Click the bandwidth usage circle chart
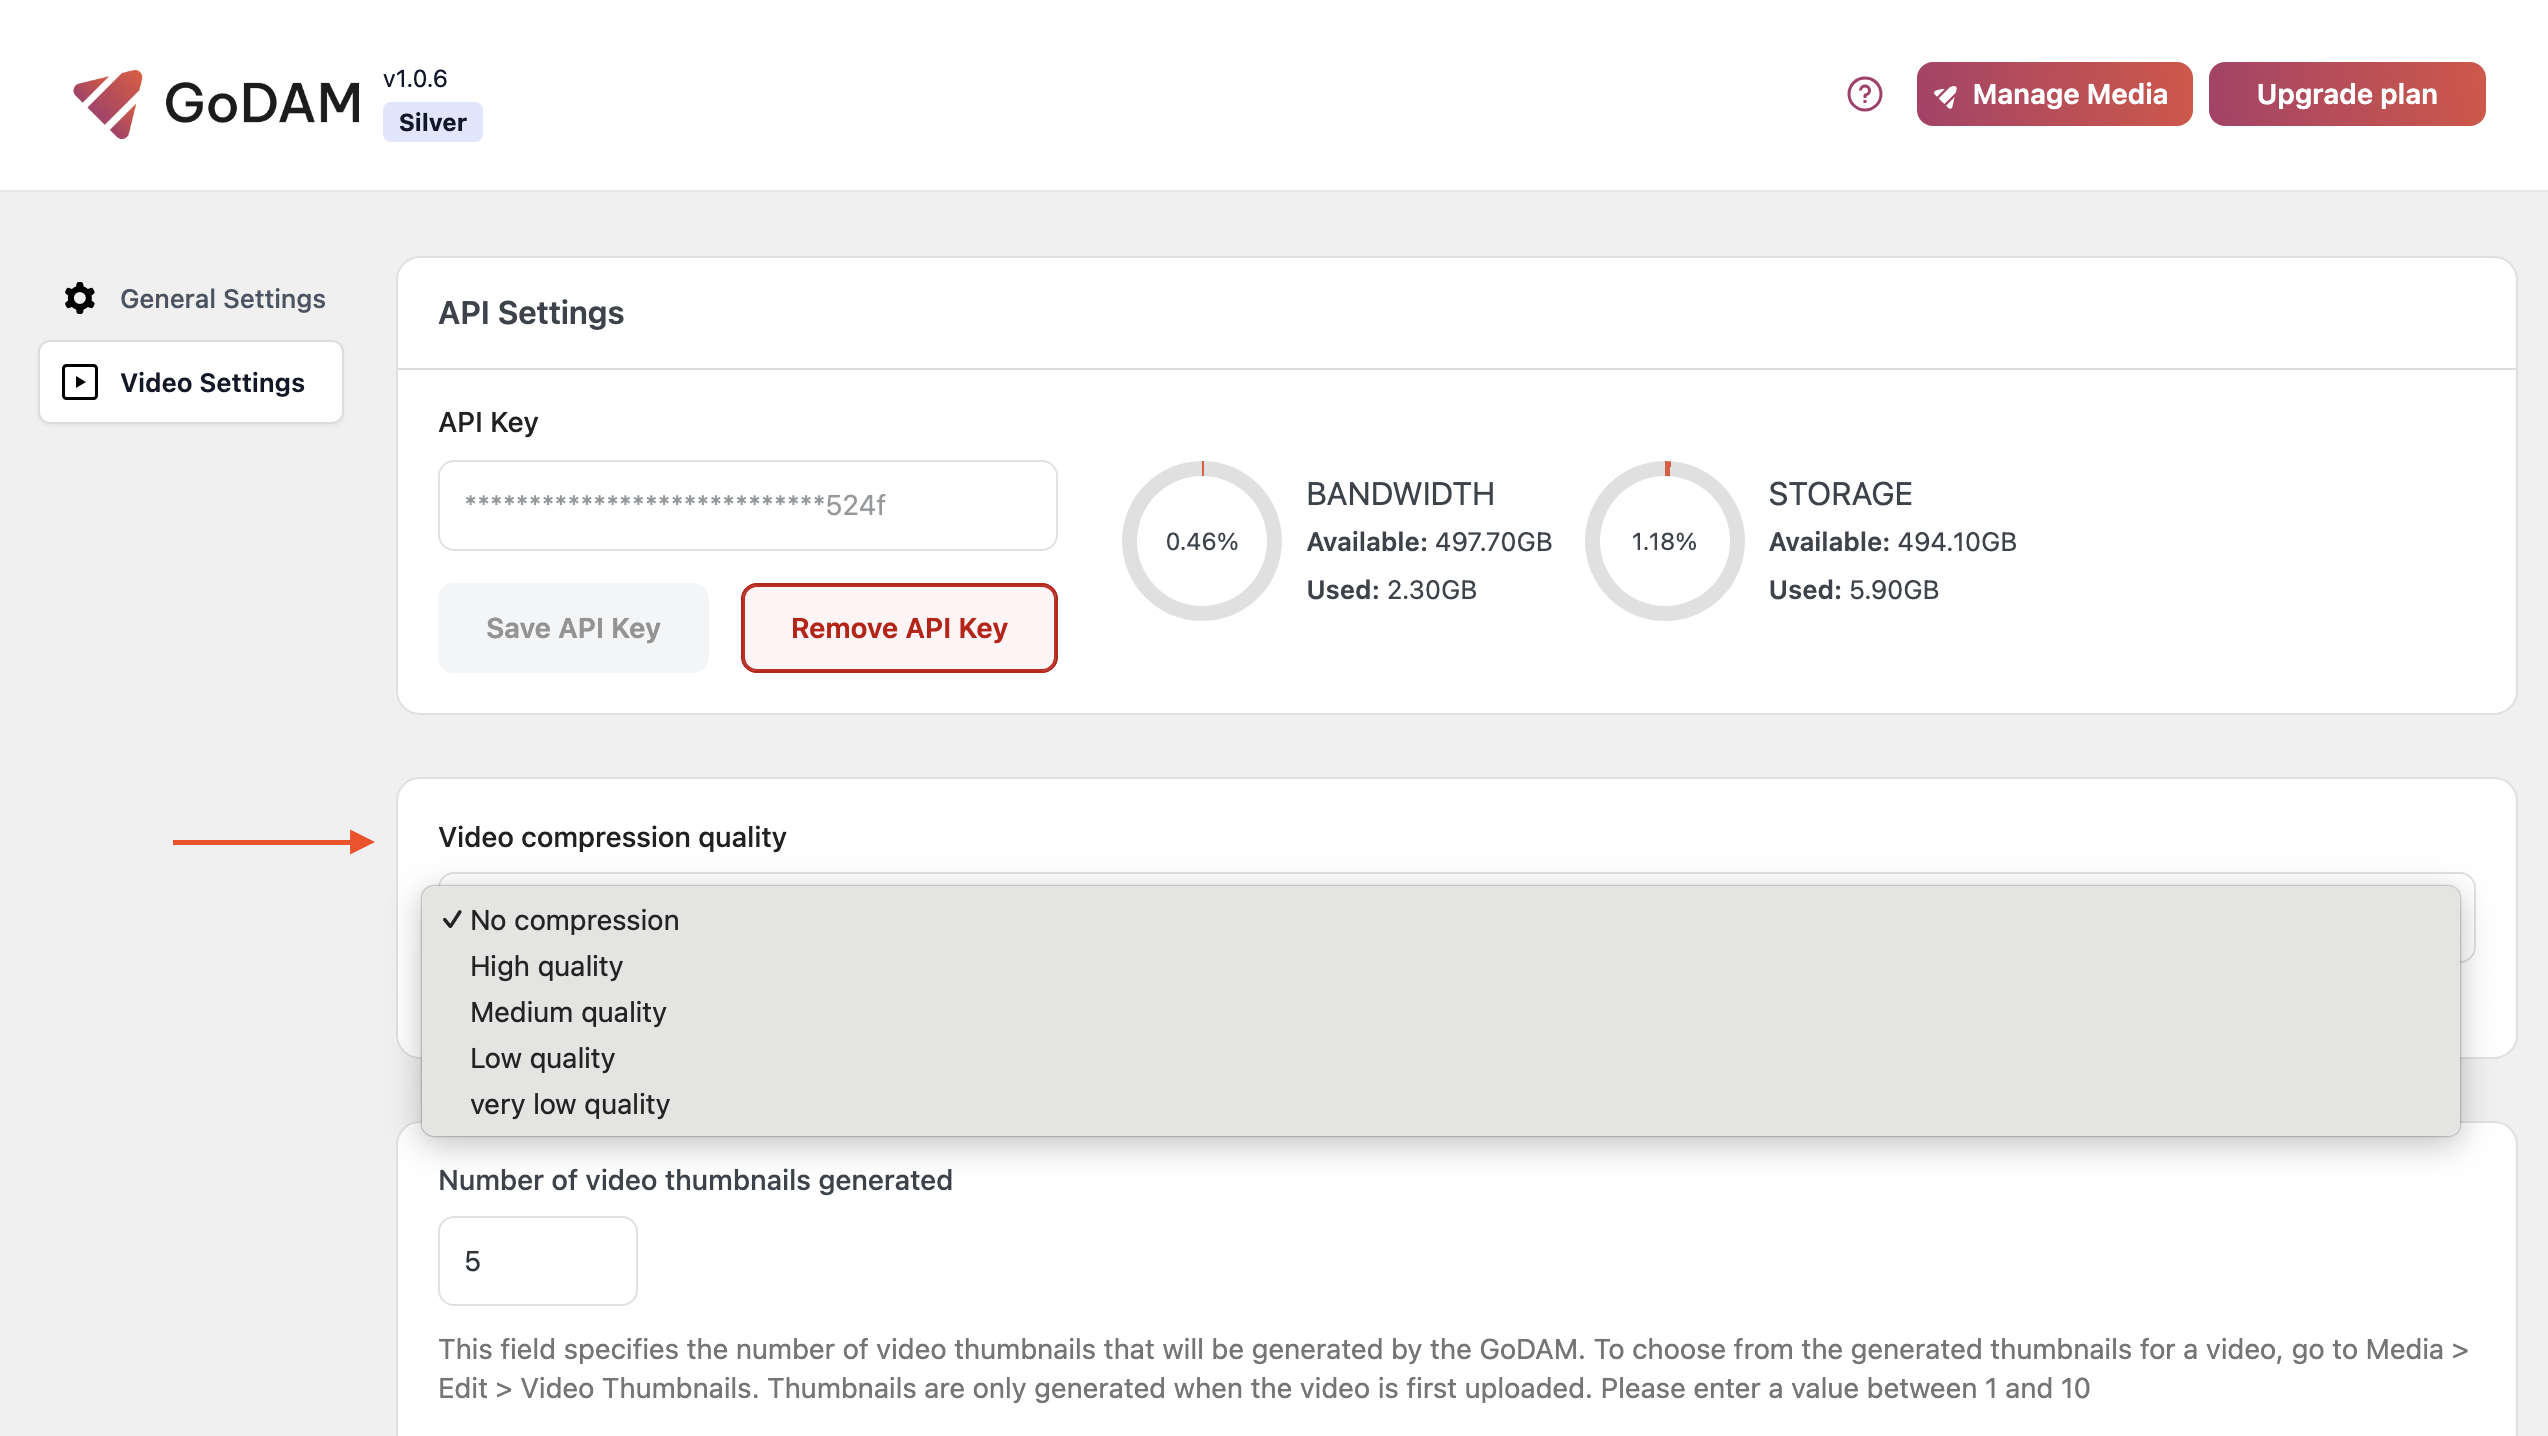This screenshot has width=2548, height=1436. click(1201, 541)
